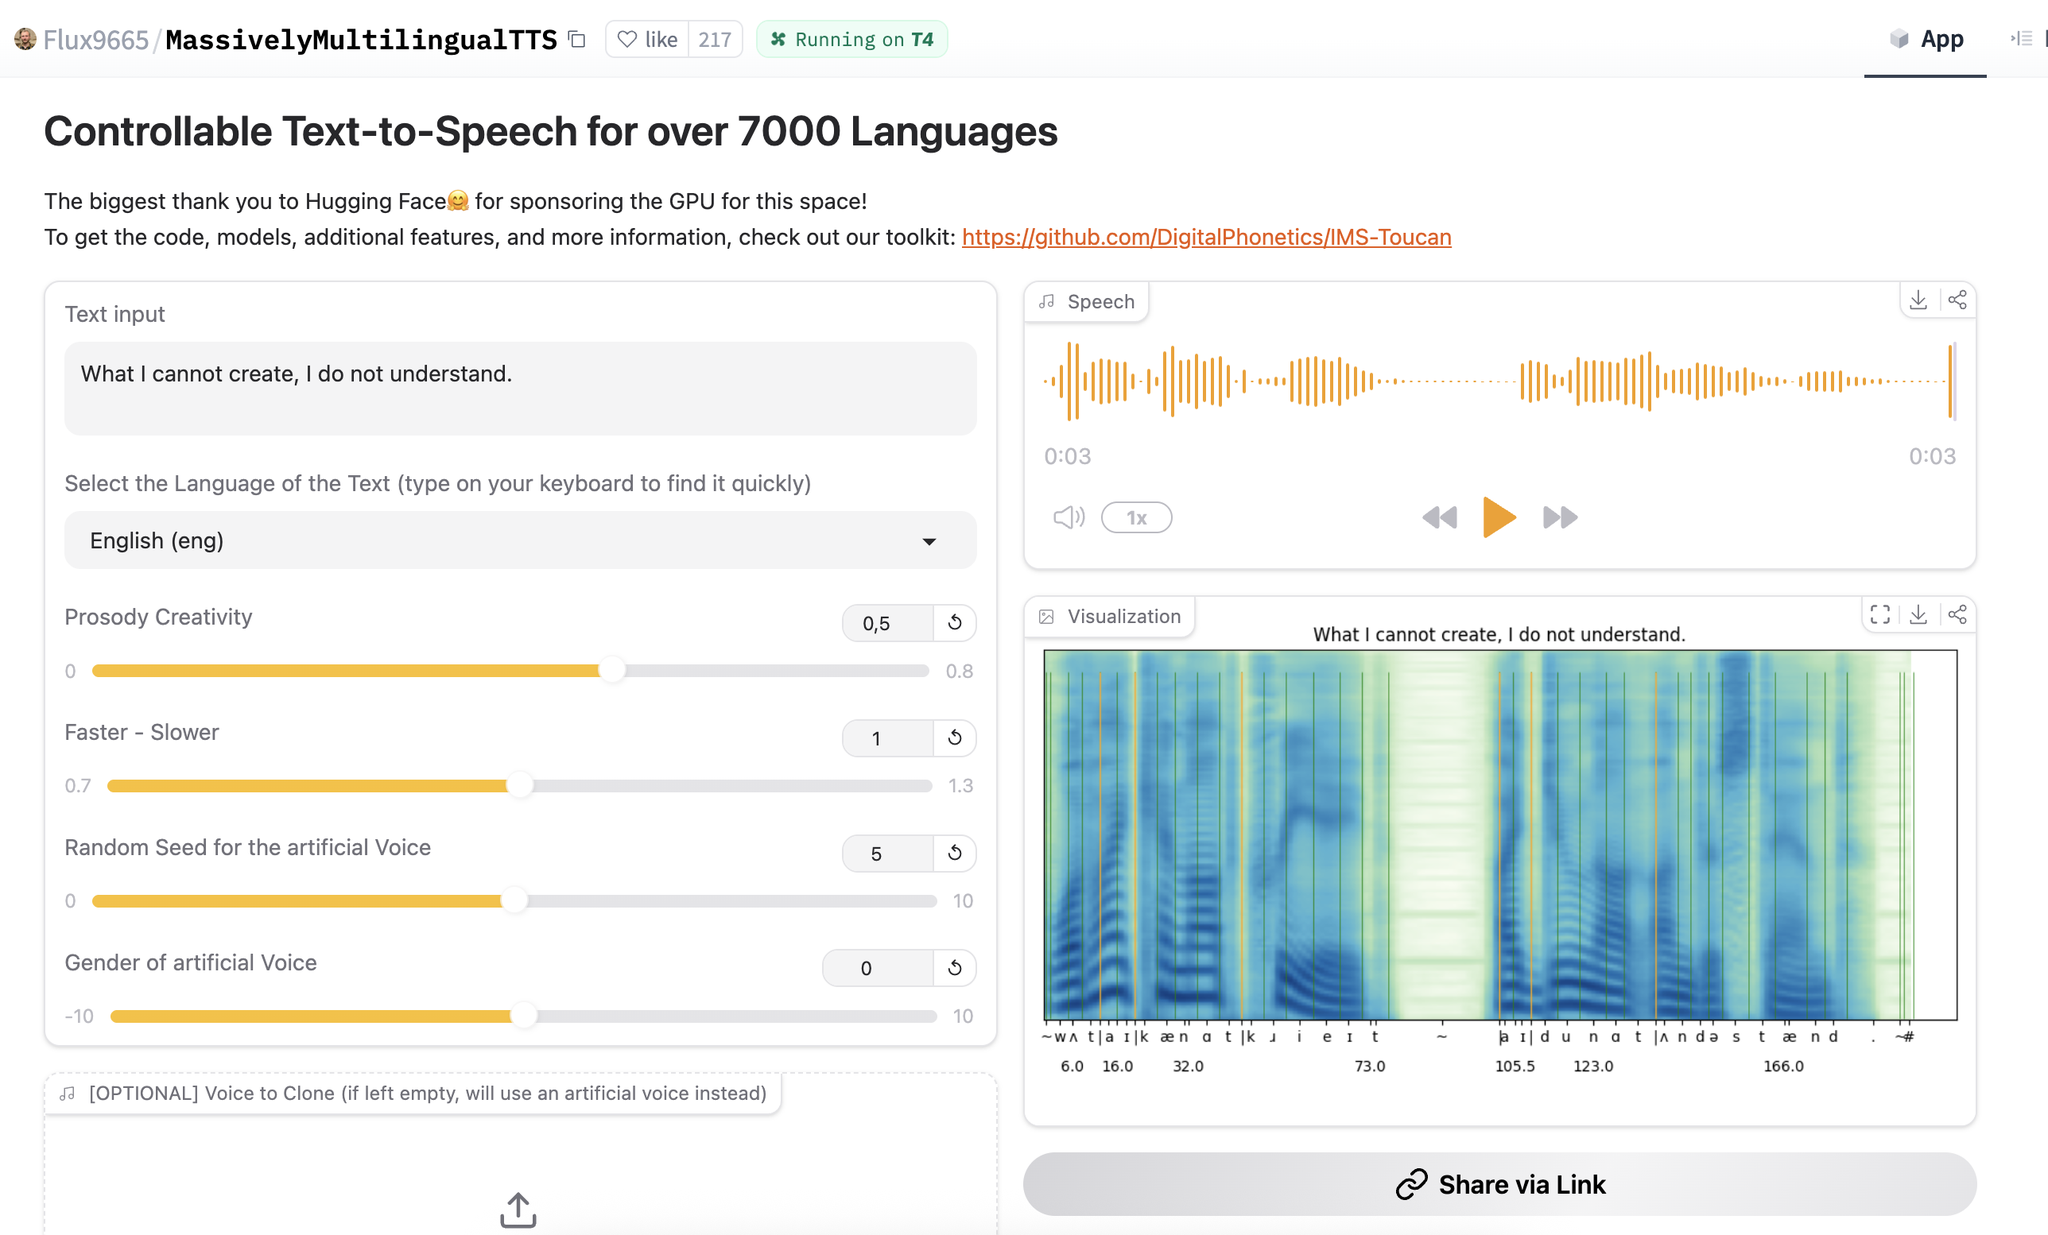Open the App tab
Screen dimensions: 2048x1235
(1925, 39)
